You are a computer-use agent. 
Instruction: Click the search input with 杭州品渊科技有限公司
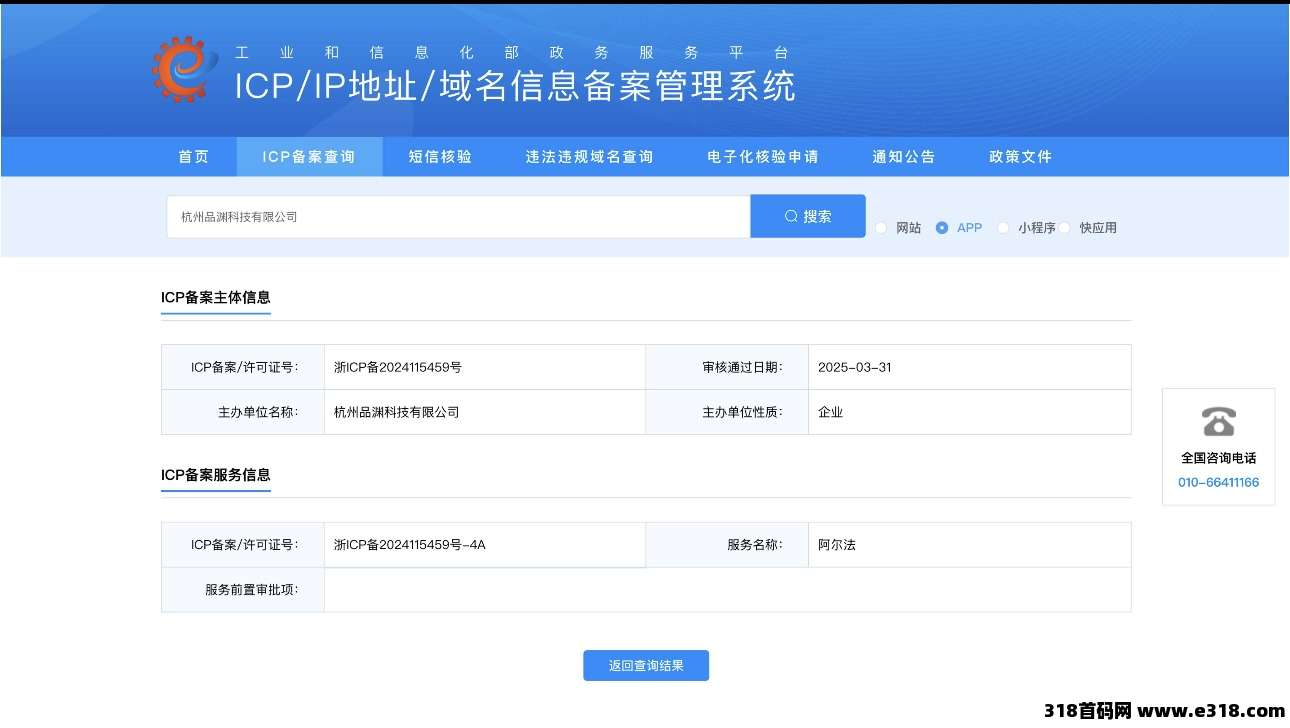[458, 216]
